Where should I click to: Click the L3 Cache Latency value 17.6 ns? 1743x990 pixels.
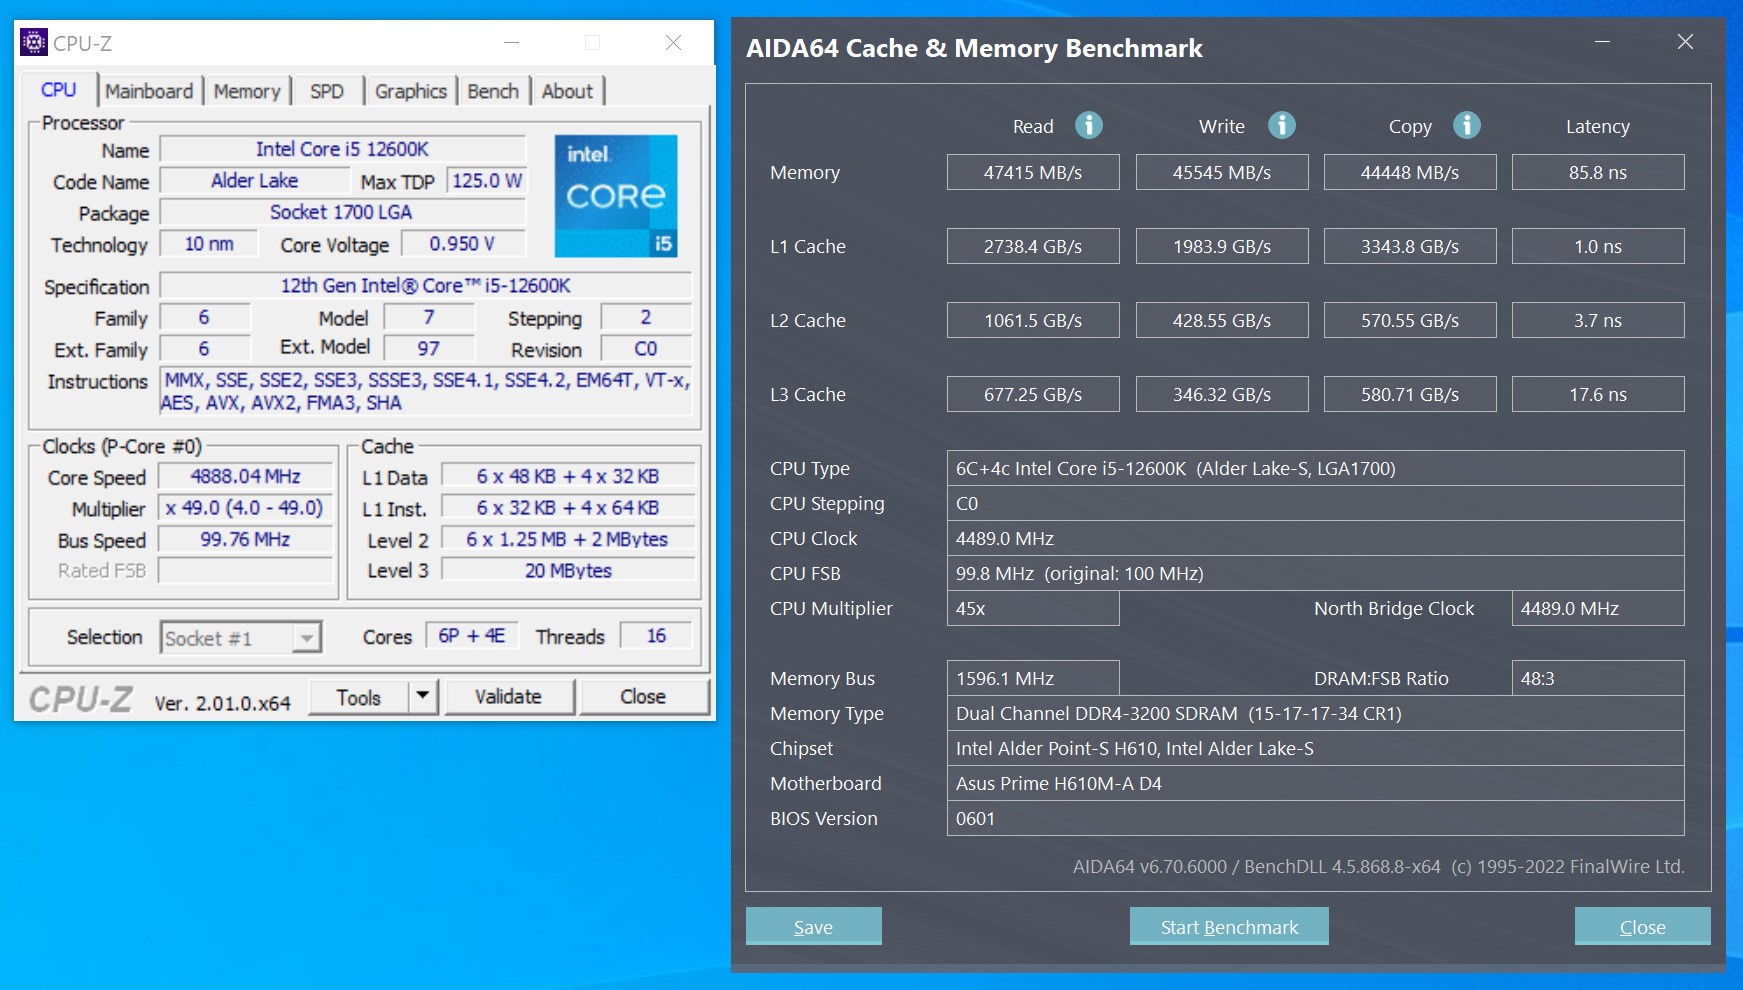1598,394
